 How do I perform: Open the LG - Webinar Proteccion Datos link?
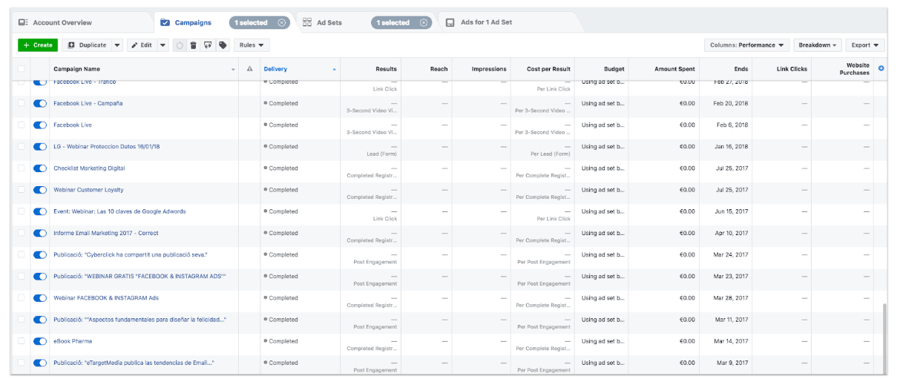point(107,147)
